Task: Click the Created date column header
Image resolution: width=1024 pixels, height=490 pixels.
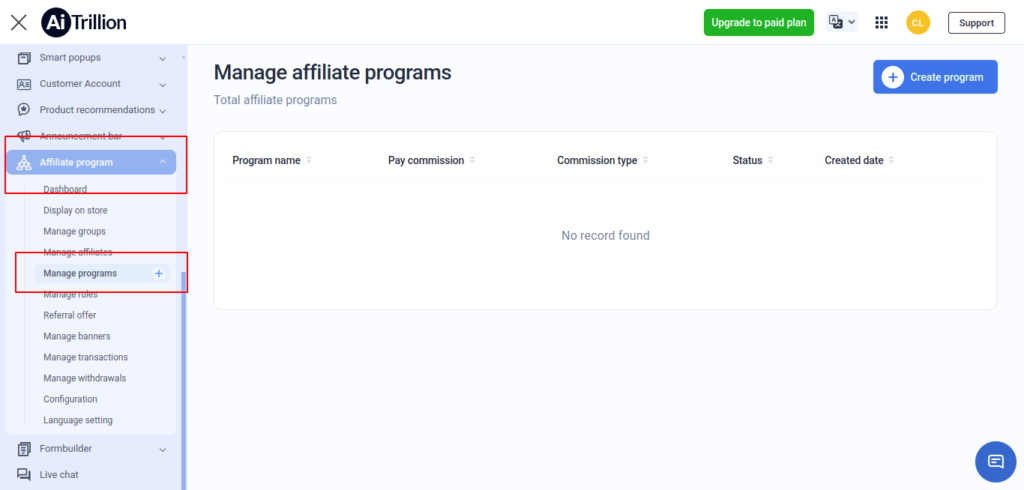Action: click(x=854, y=160)
